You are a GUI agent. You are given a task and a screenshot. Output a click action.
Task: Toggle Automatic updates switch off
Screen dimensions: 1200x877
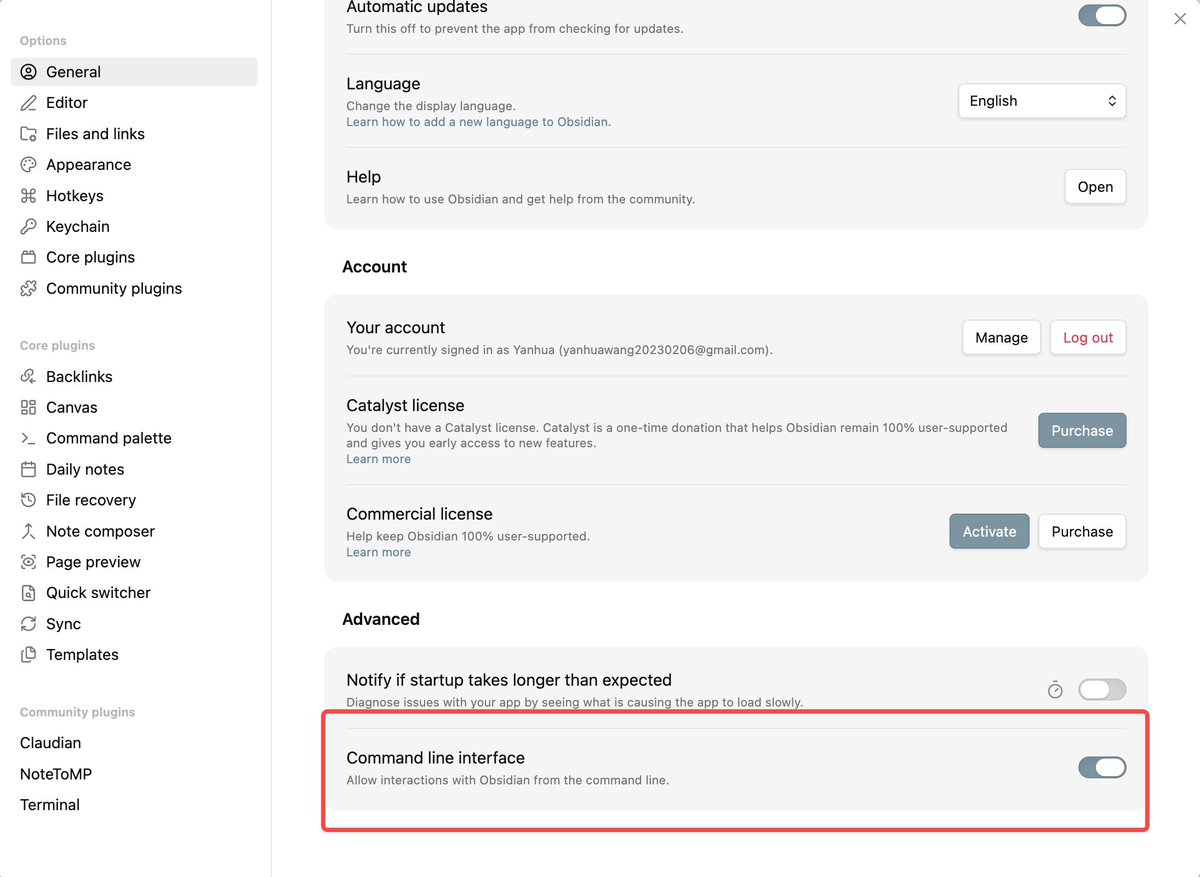pyautogui.click(x=1102, y=15)
